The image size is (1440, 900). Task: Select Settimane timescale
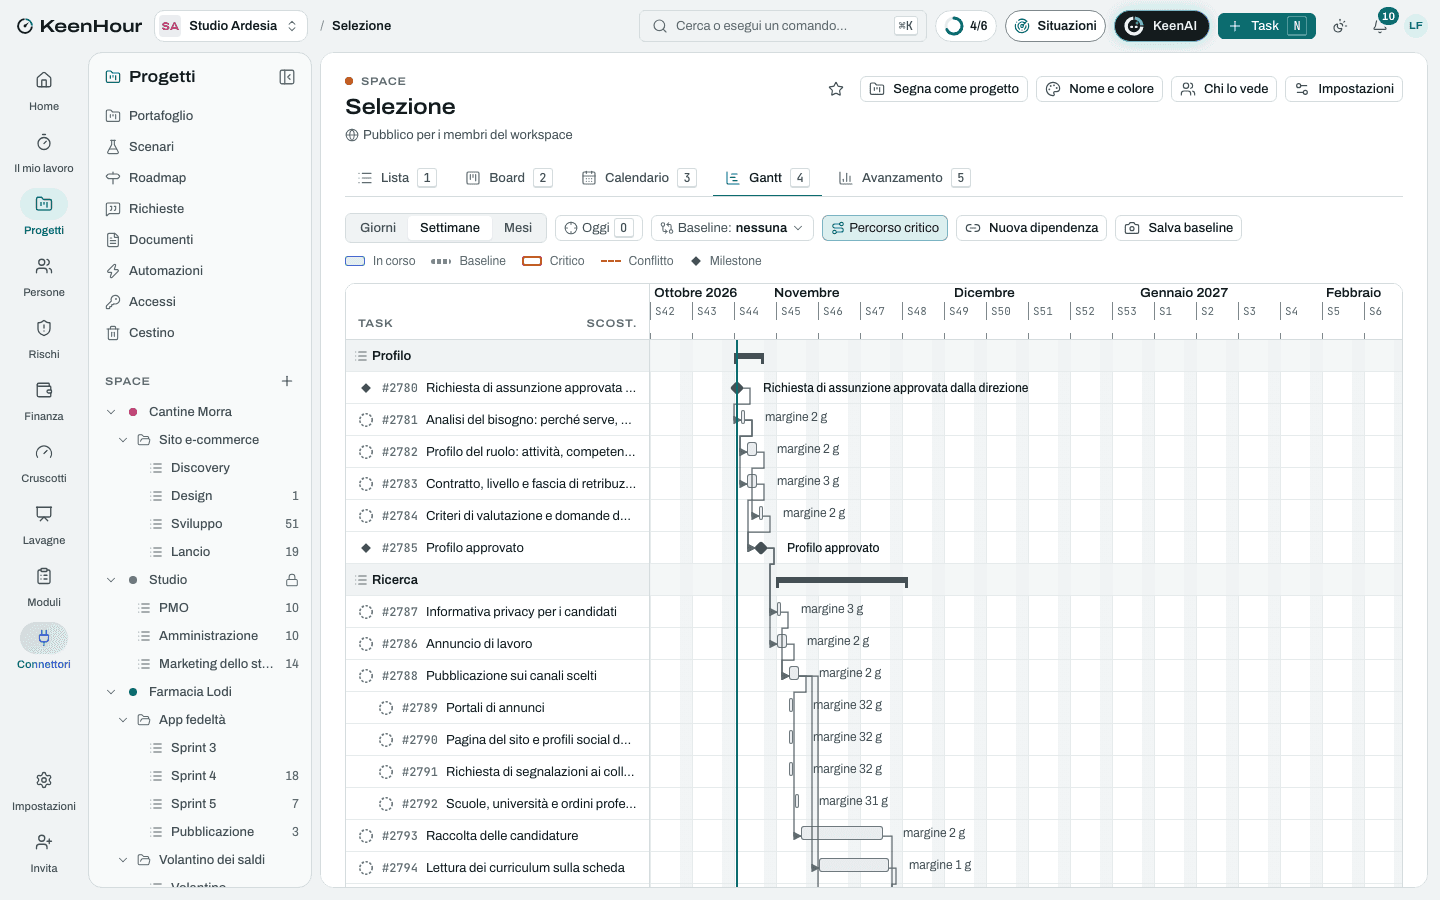[450, 228]
